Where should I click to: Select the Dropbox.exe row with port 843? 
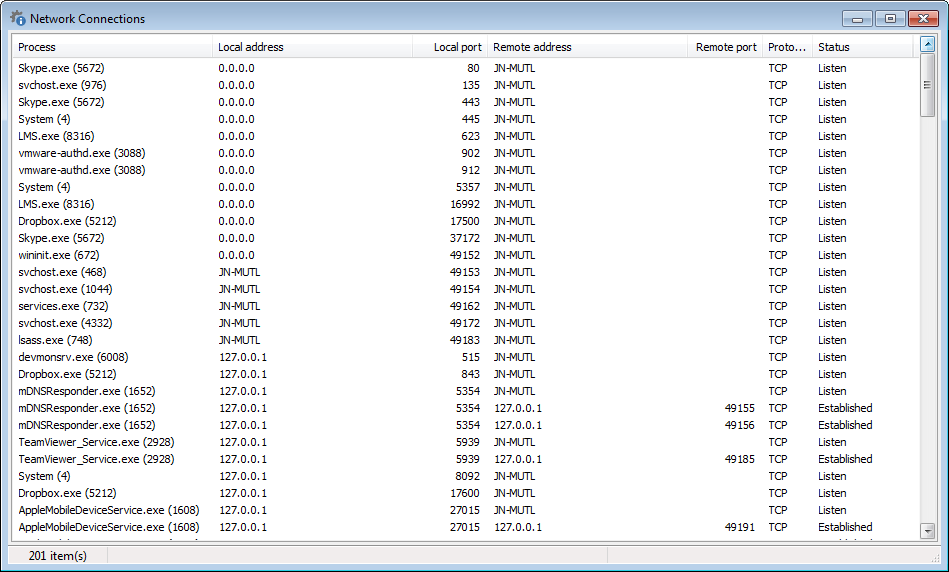tap(465, 374)
